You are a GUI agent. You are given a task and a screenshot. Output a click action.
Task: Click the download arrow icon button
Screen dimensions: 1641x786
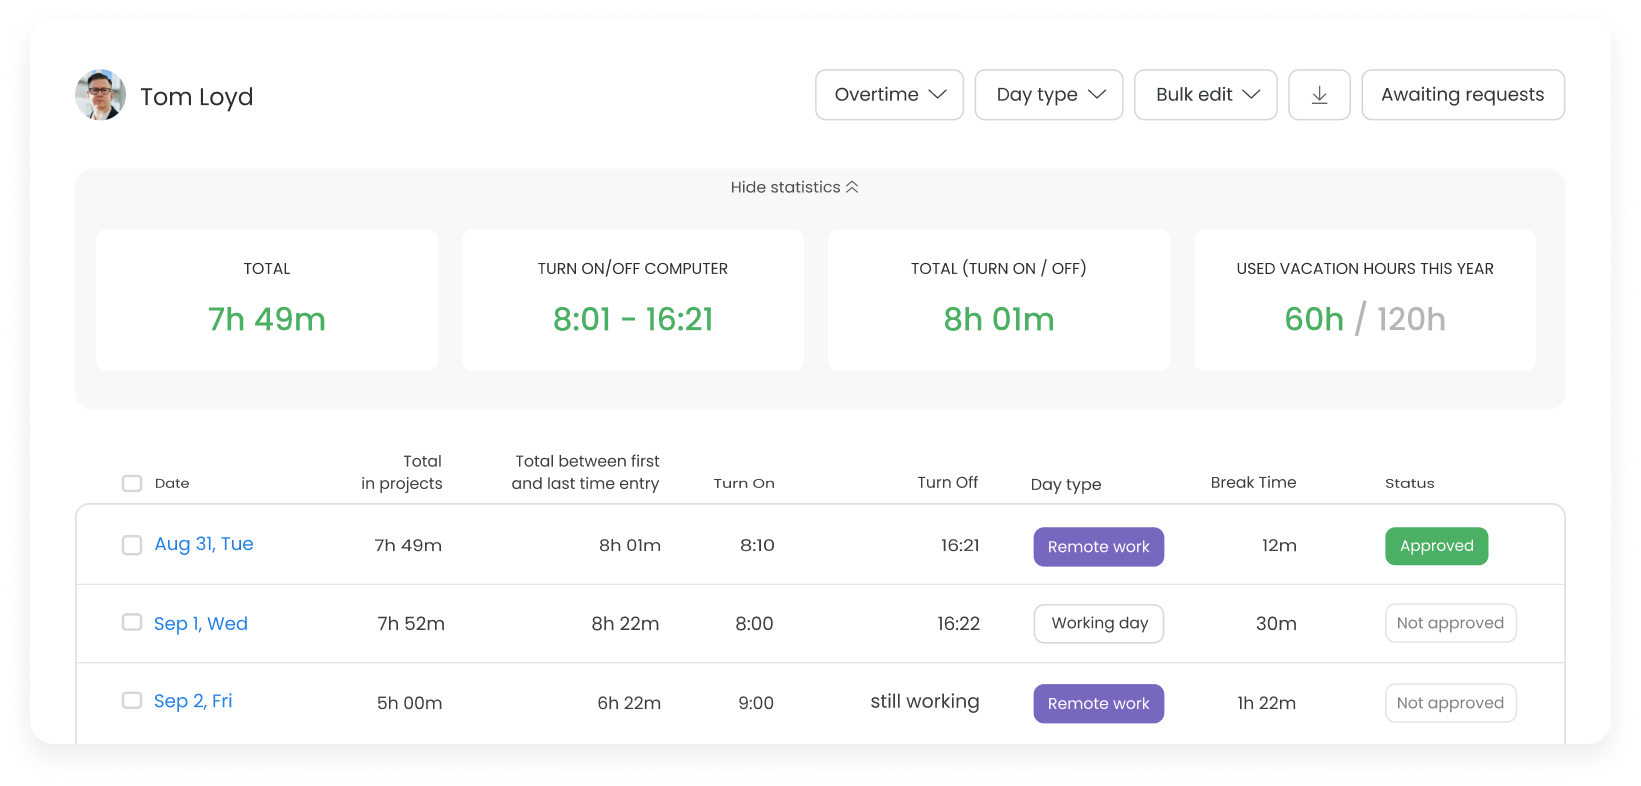point(1319,95)
